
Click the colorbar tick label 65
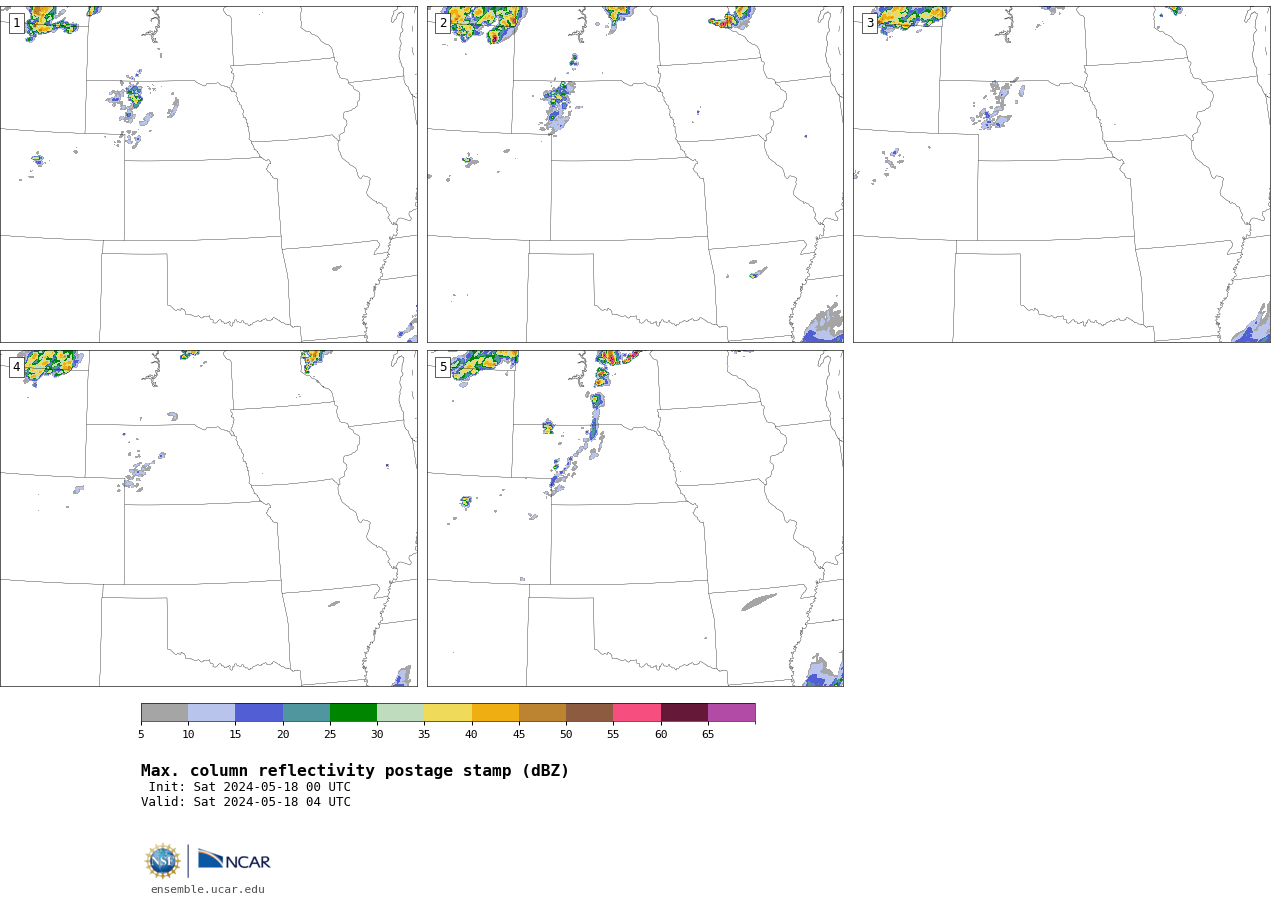708,735
